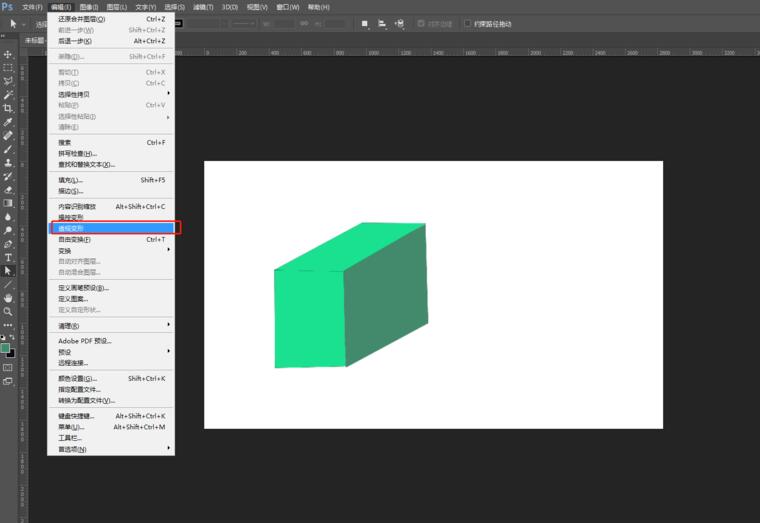Select the Hand tool
This screenshot has height=523, width=760.
pyautogui.click(x=8, y=298)
